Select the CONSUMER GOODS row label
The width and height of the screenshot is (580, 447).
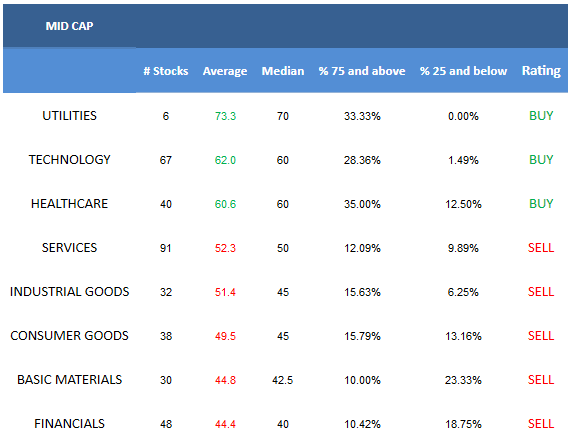(x=69, y=336)
